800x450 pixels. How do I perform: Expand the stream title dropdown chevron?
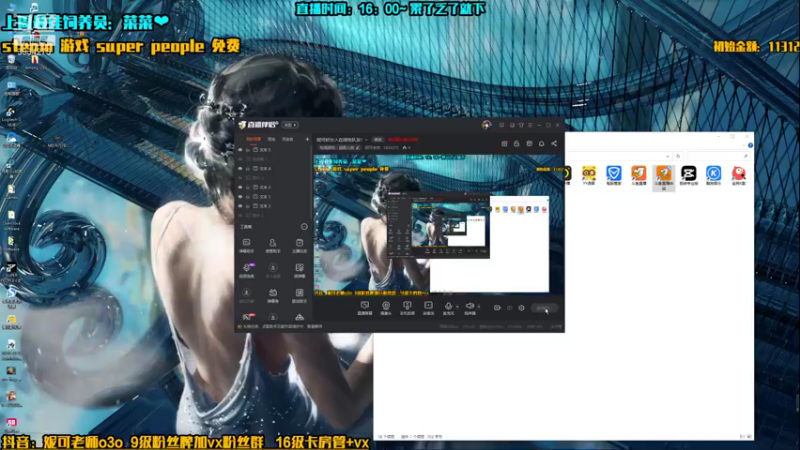pos(366,140)
